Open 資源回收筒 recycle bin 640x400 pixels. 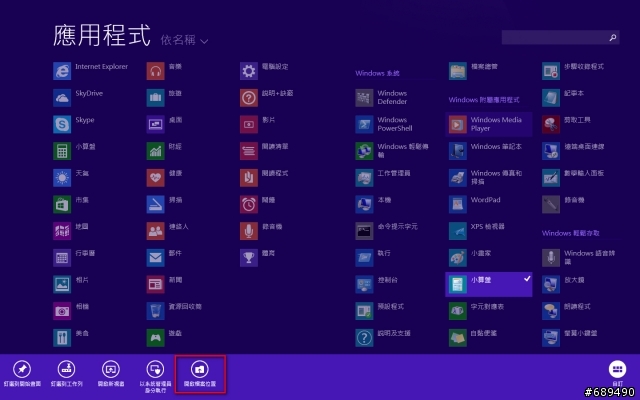coord(174,311)
